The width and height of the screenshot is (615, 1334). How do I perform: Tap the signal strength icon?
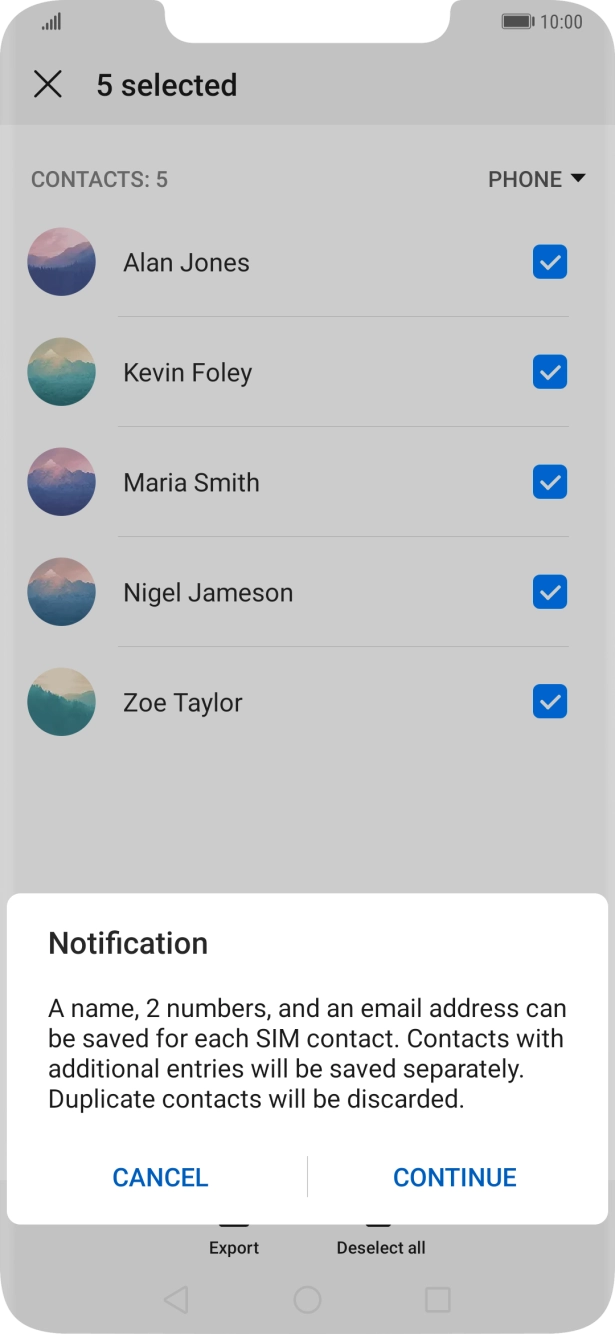[x=51, y=21]
